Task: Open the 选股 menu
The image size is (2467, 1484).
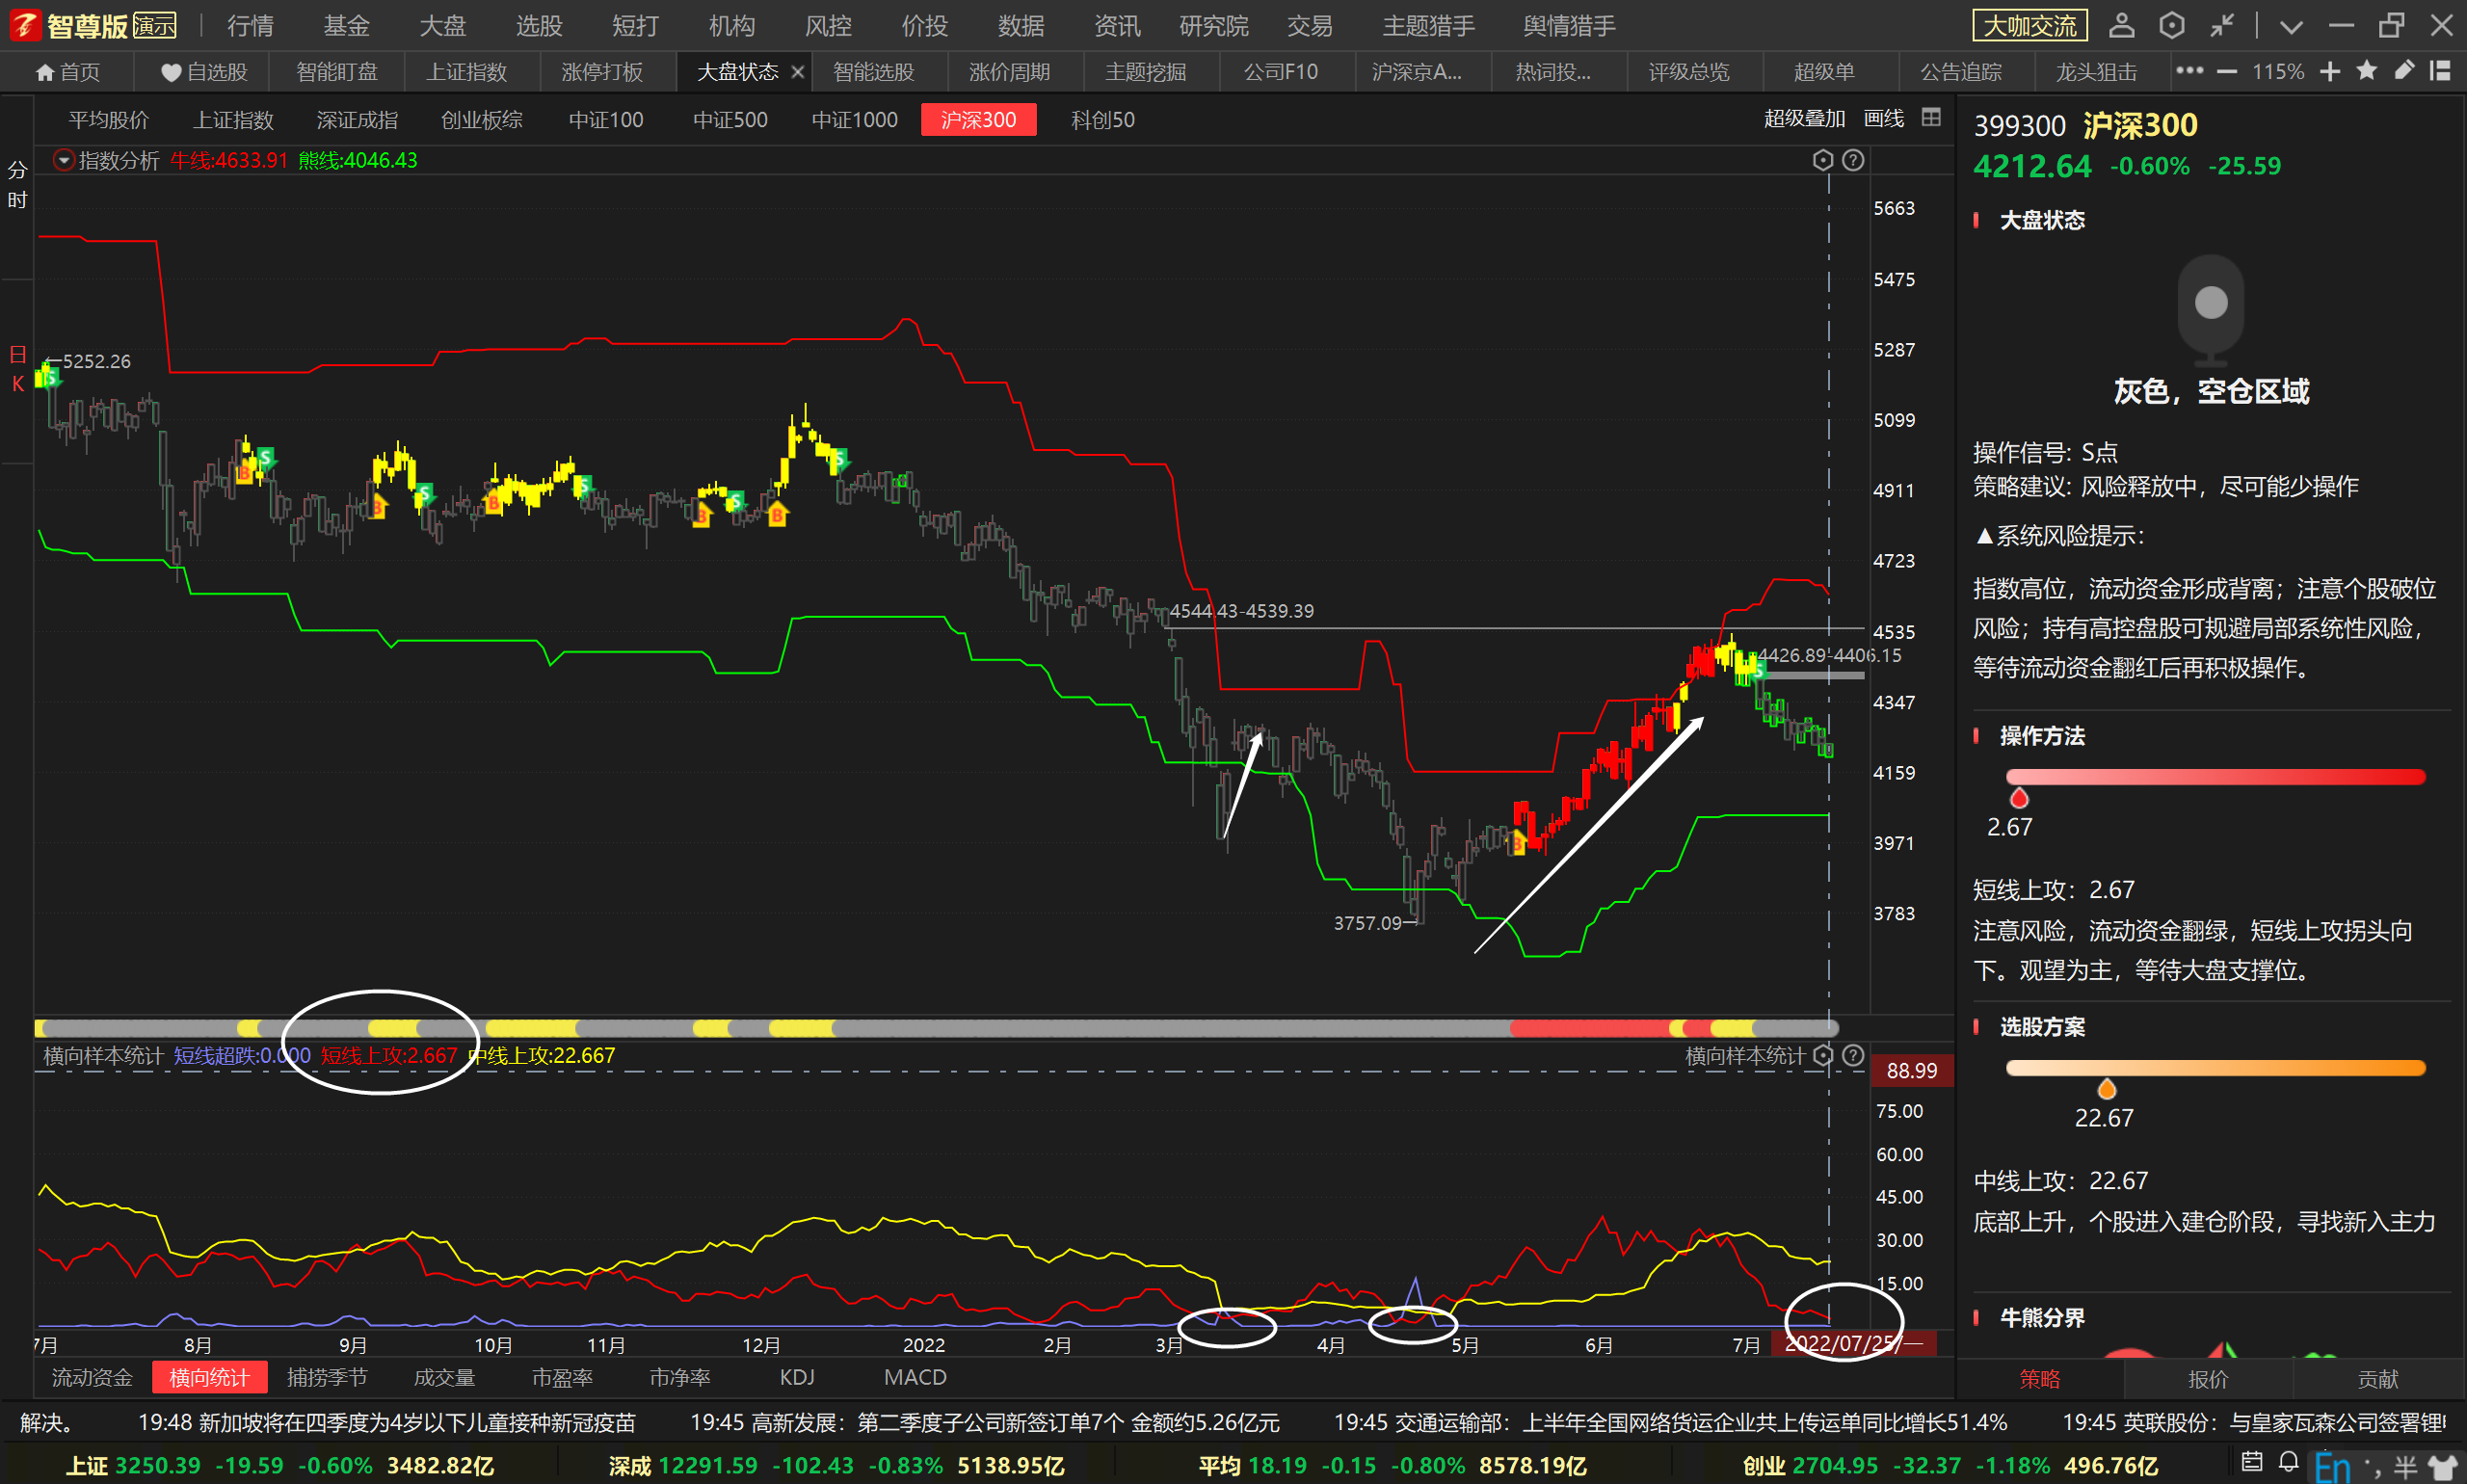Action: point(538,25)
